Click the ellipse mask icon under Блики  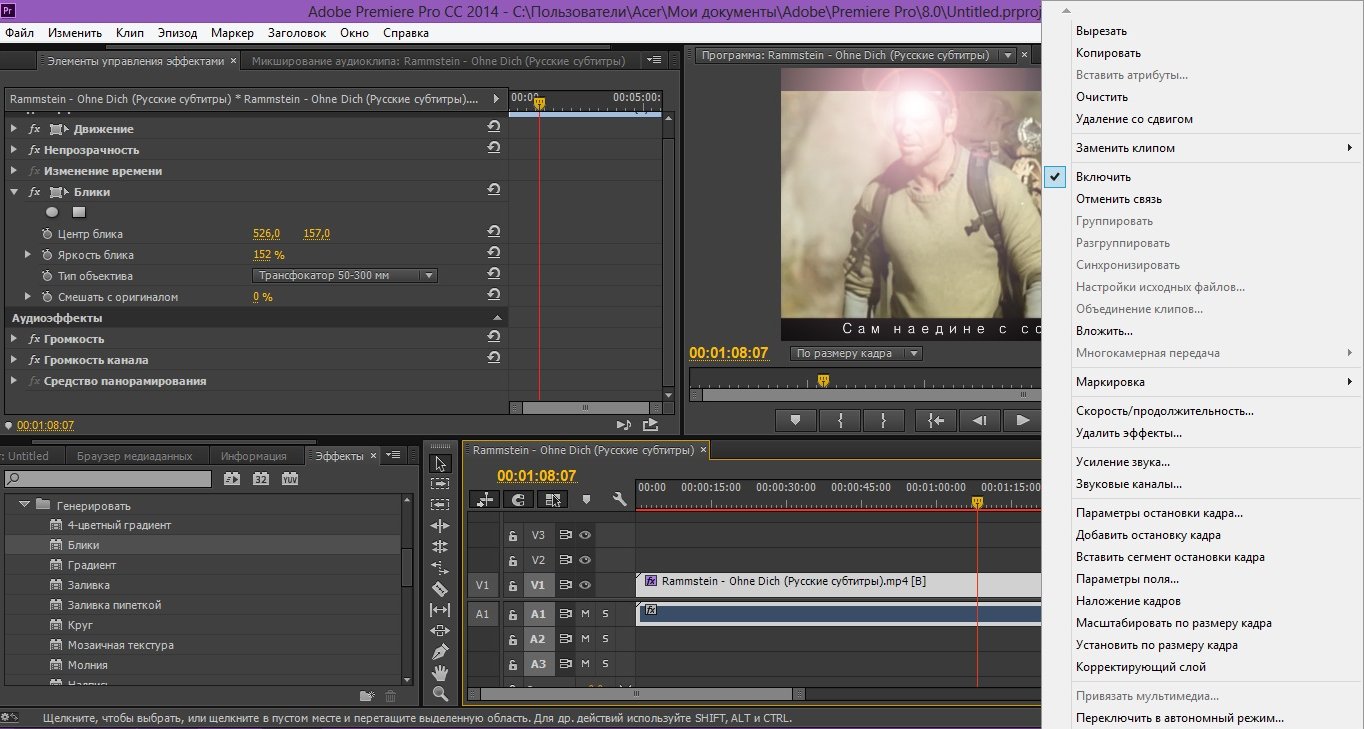click(52, 212)
